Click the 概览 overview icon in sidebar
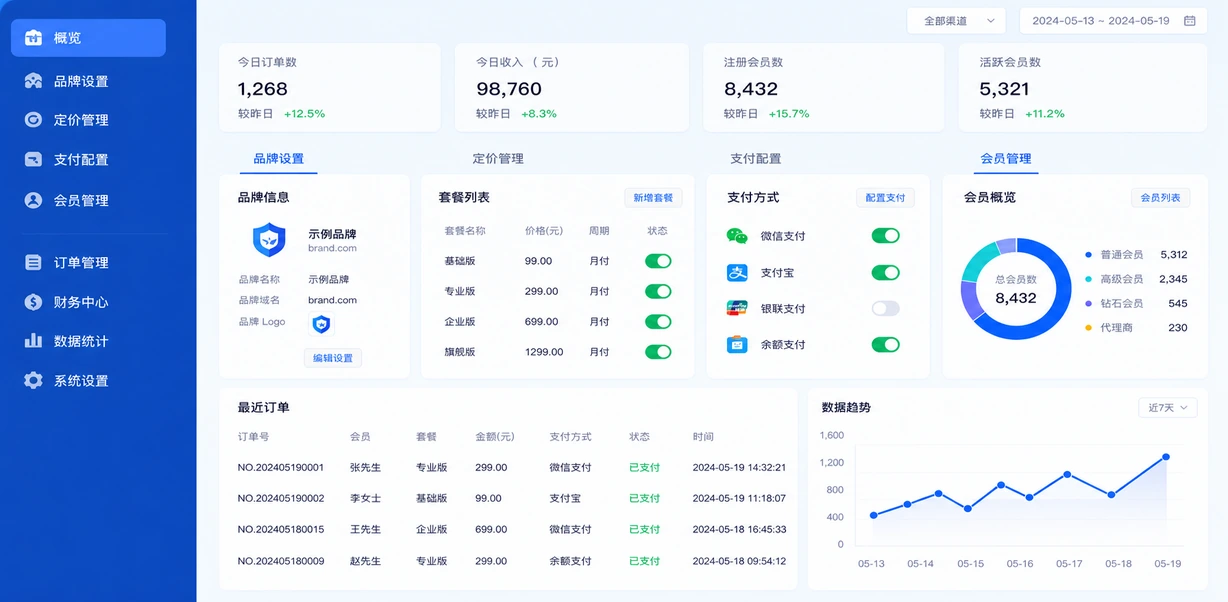The image size is (1228, 602). 34,38
